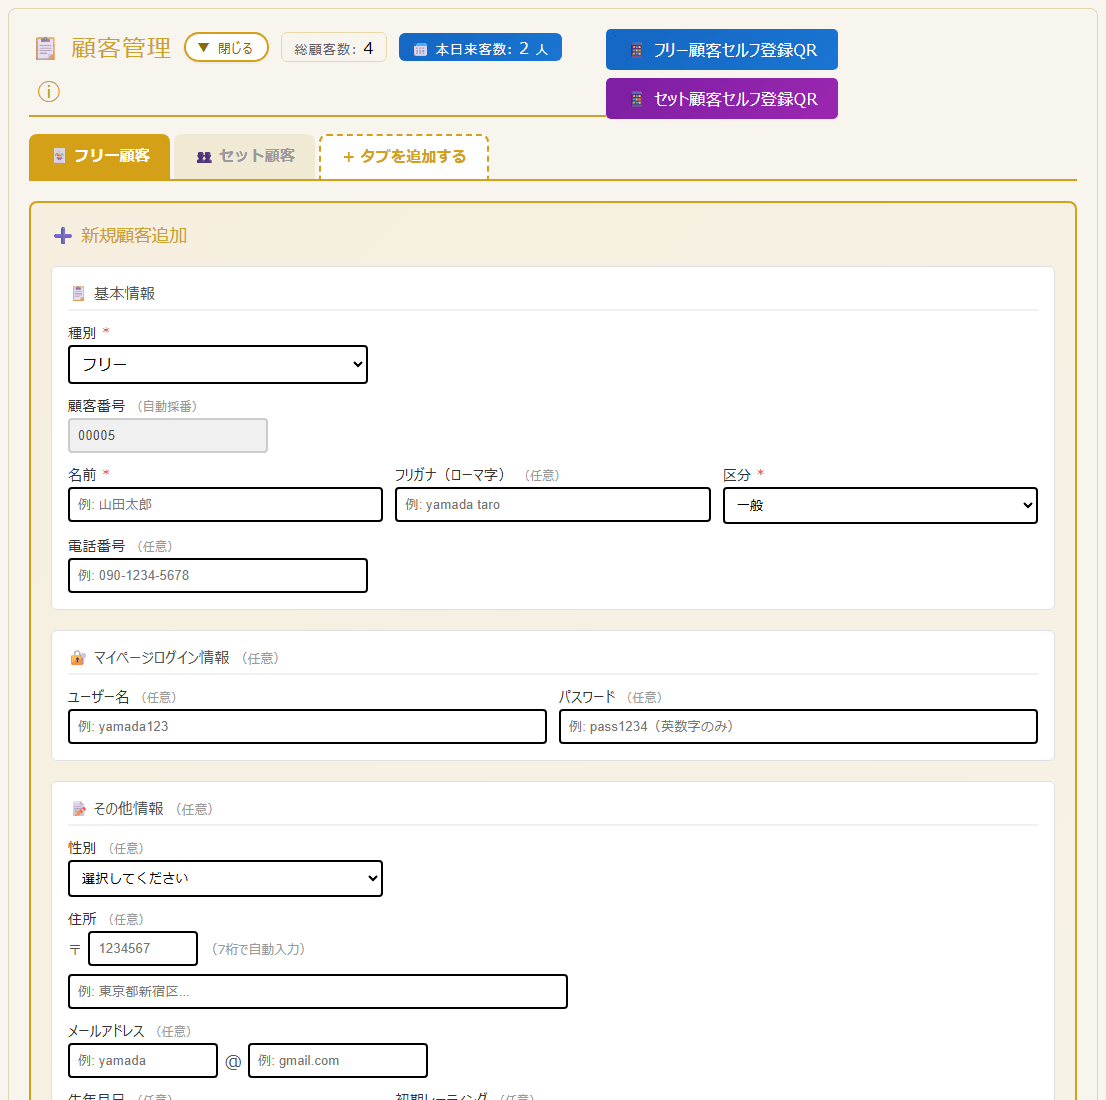Switch to the セット顧客 tab
Viewport: 1106px width, 1100px height.
coord(244,157)
